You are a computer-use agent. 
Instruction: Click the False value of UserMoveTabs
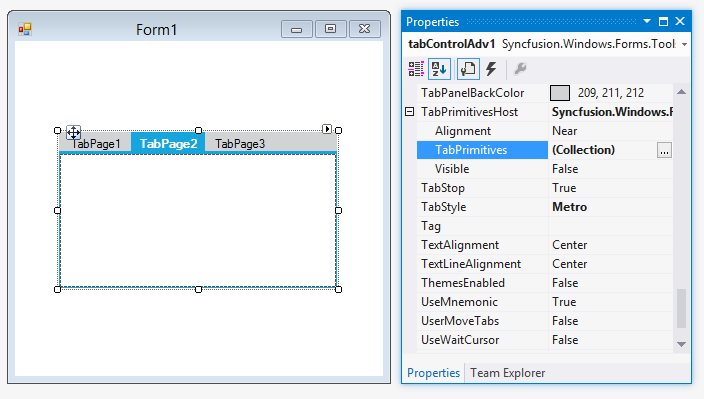(x=565, y=321)
